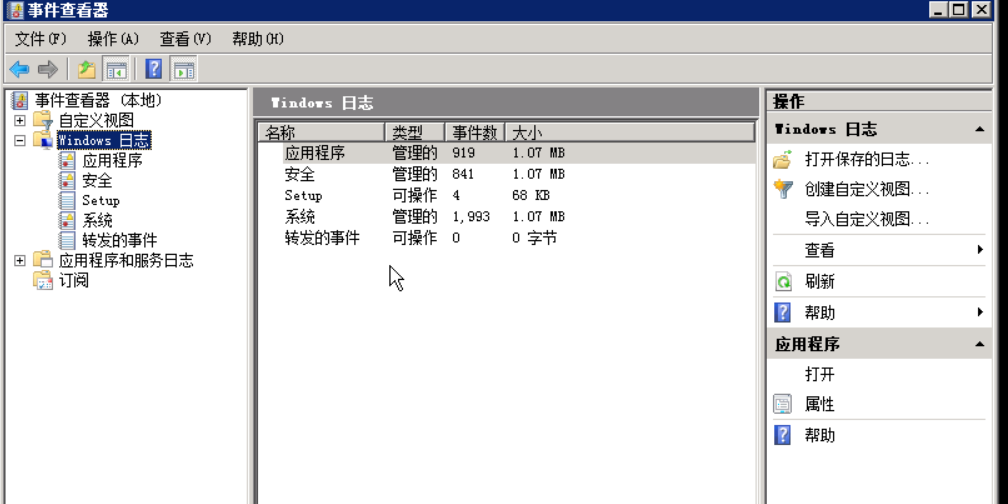Select 系统 row in the log list
The height and width of the screenshot is (504, 1008).
coord(507,217)
